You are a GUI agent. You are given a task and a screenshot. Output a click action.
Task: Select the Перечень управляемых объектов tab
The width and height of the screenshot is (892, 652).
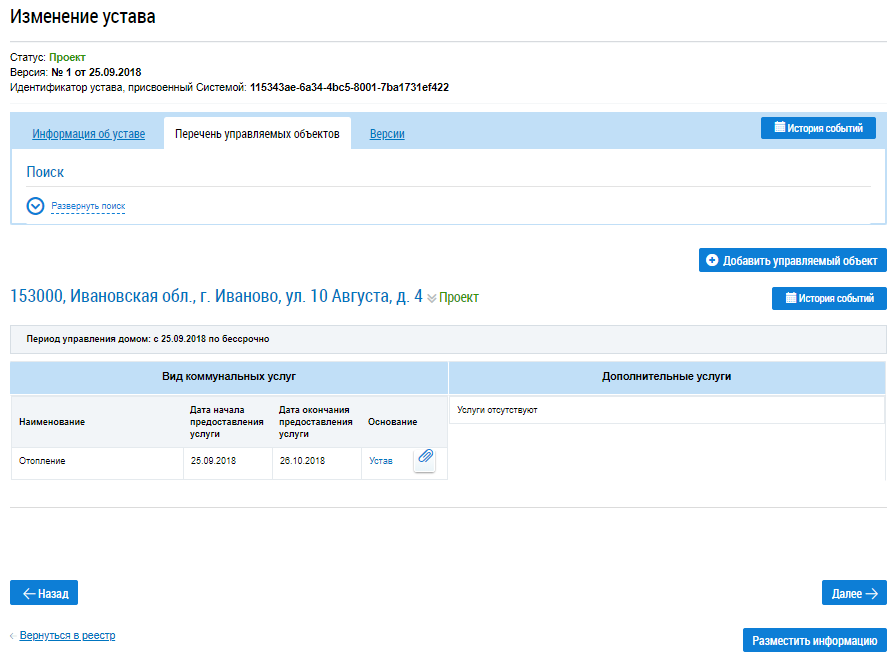(x=257, y=134)
